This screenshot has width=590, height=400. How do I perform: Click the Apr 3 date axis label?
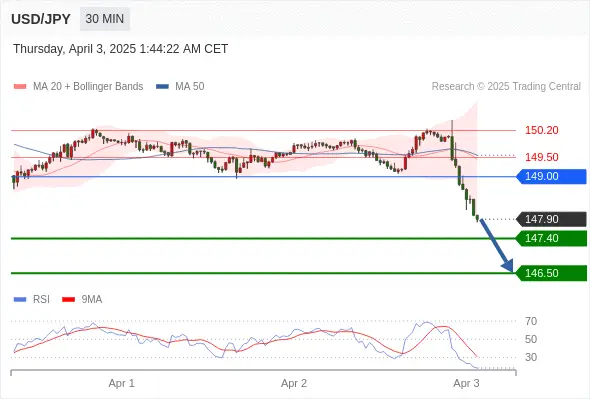tap(466, 383)
